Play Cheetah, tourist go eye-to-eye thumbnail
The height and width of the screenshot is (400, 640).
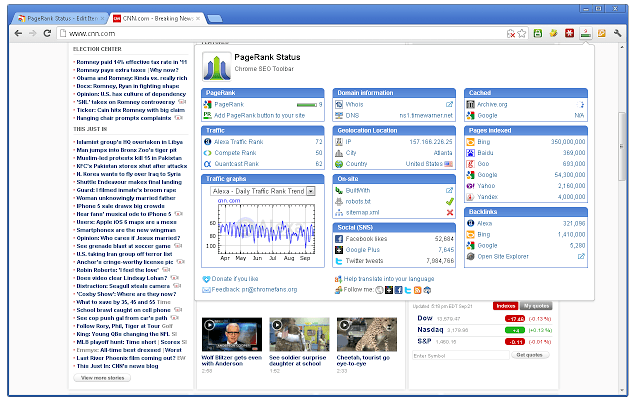click(x=367, y=334)
